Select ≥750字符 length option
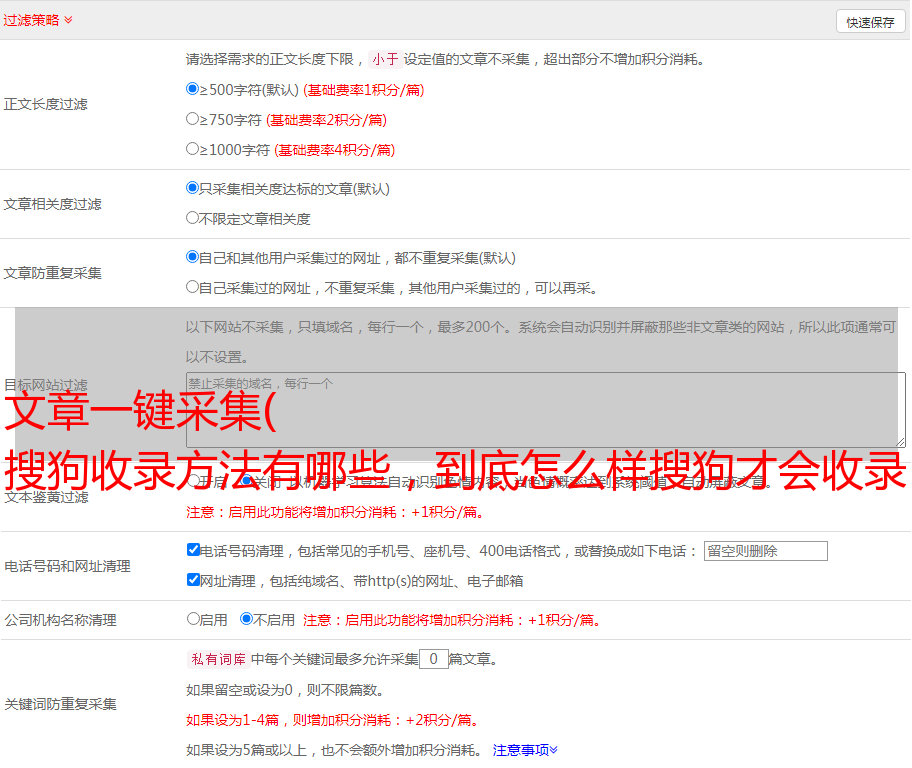The height and width of the screenshot is (768, 912). [x=192, y=119]
